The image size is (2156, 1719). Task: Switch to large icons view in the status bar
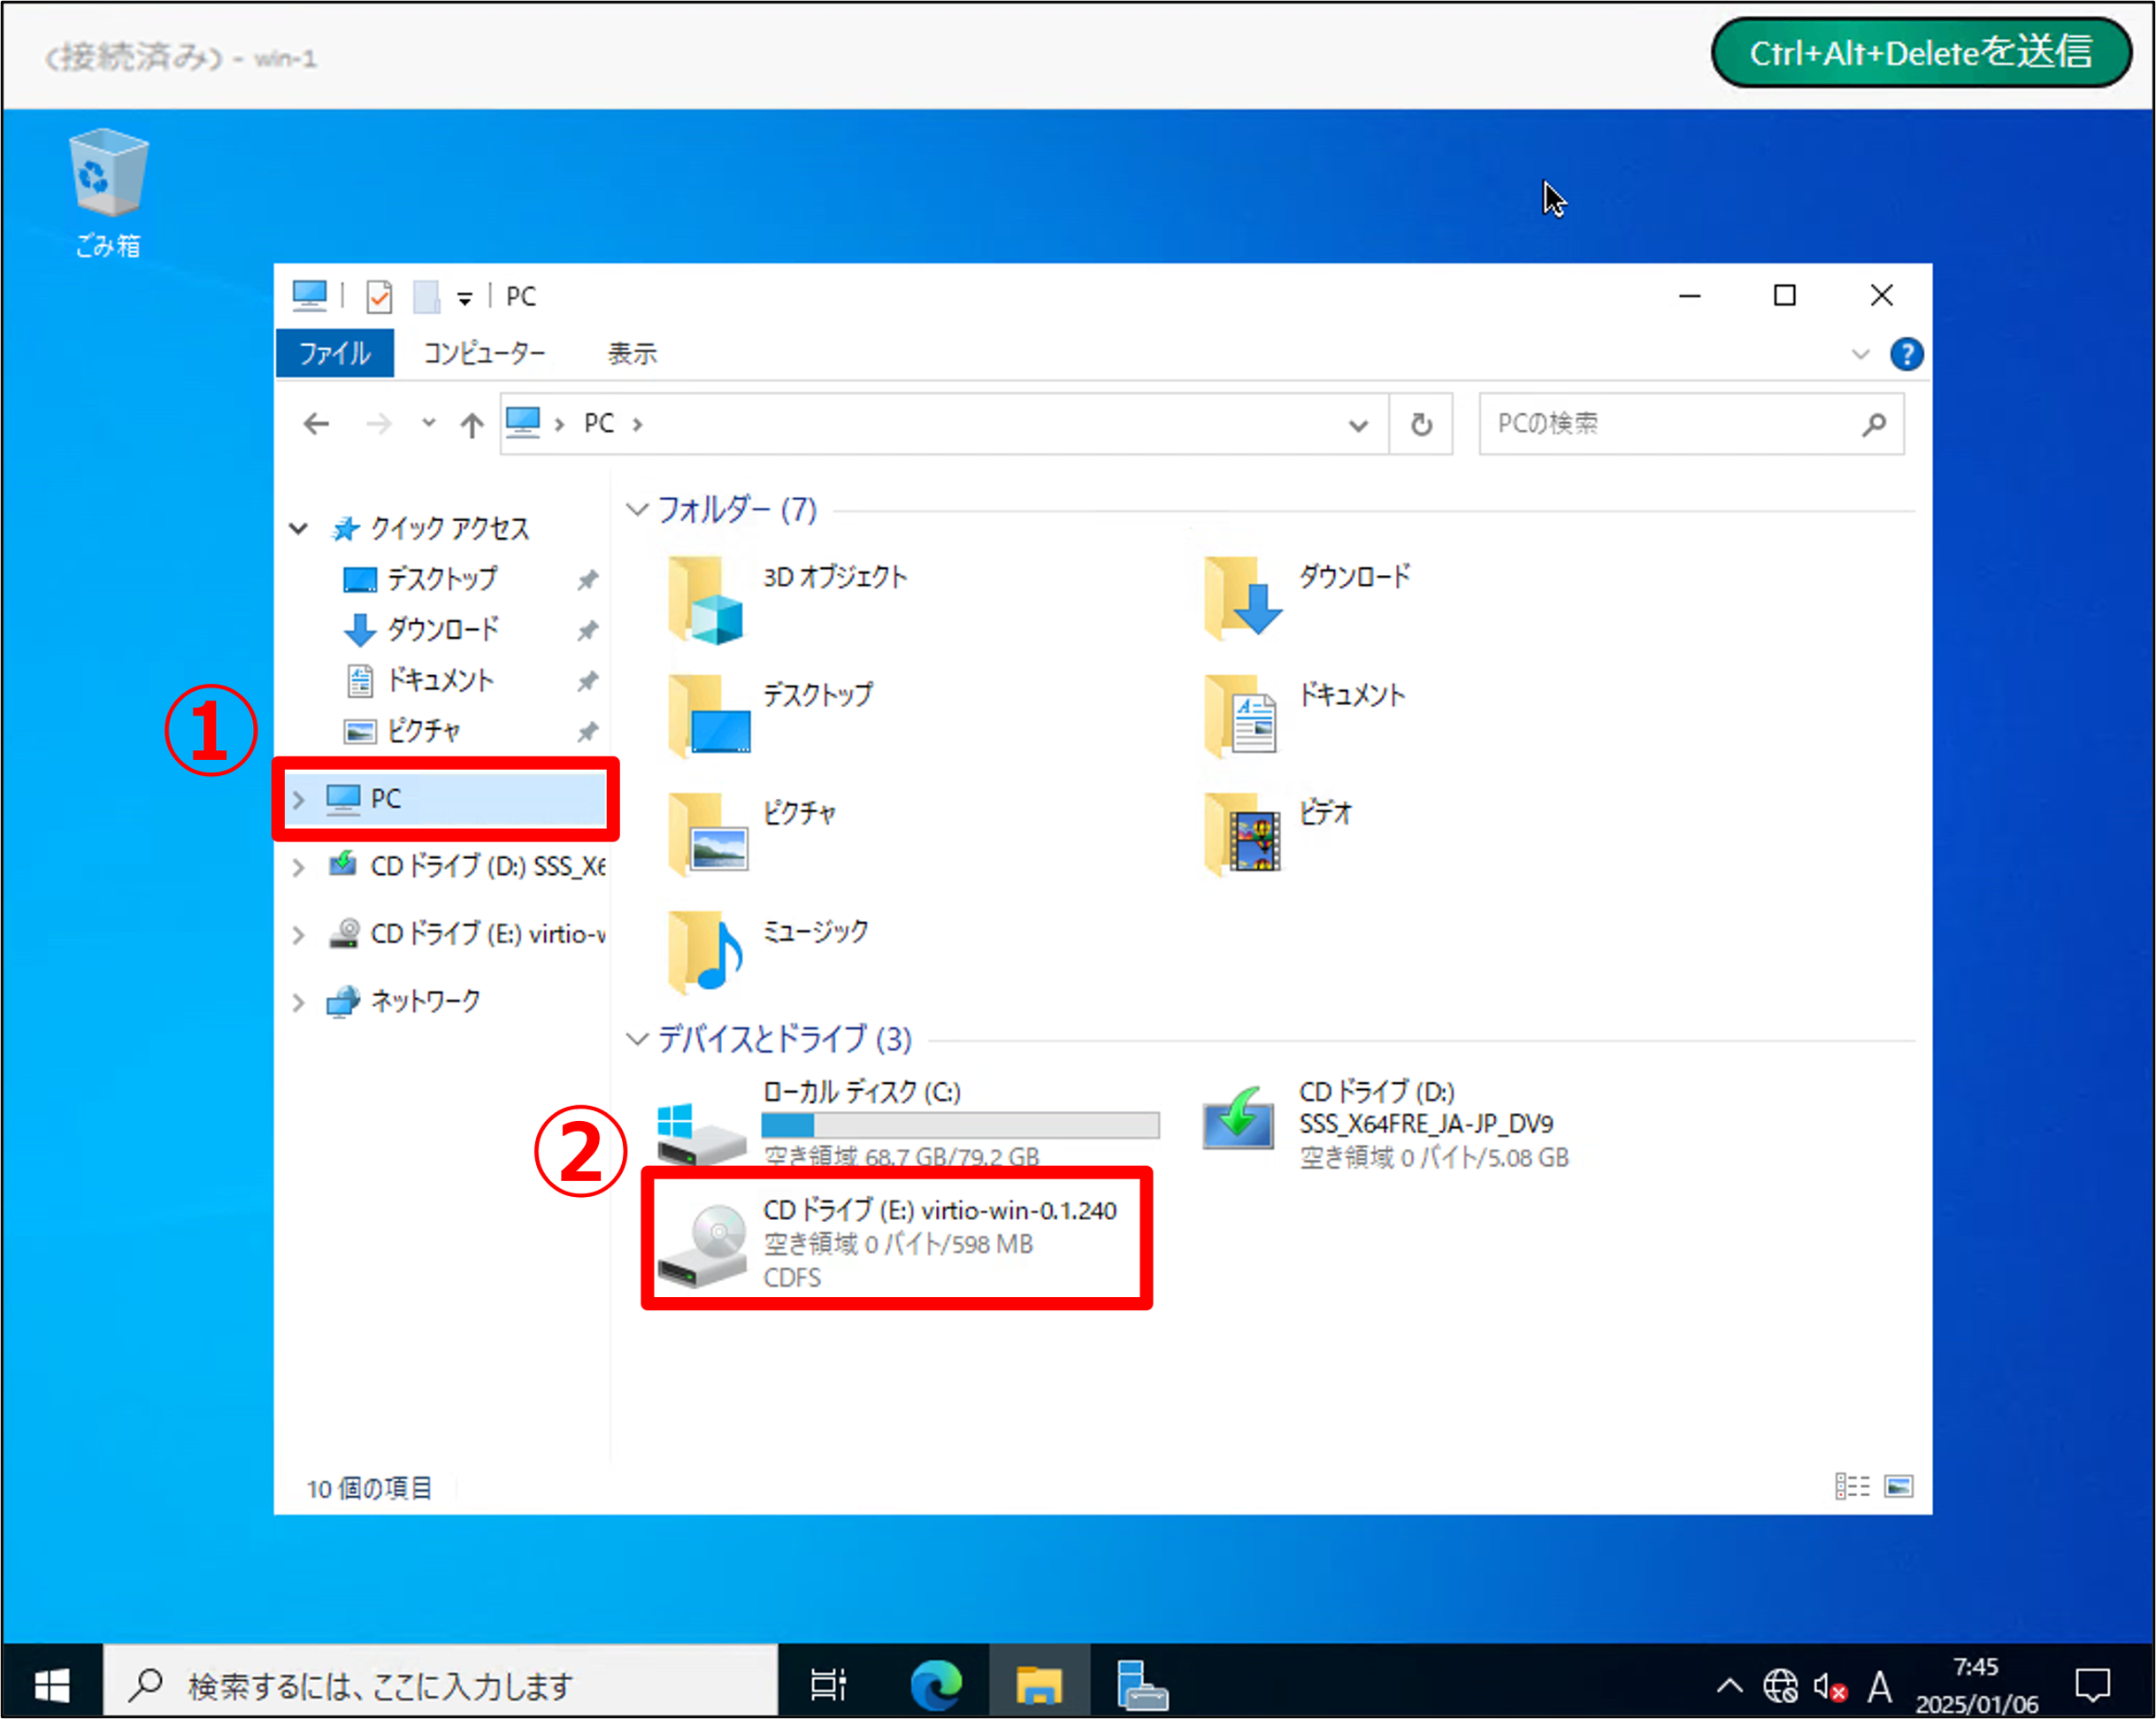1898,1487
